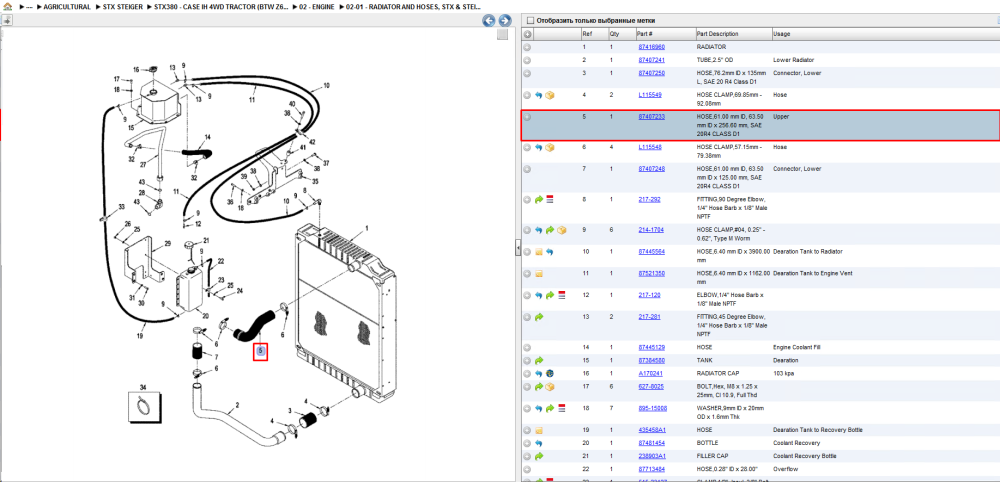Click the small square box at diagram corner
Viewport: 1000px width, 482px height.
pos(503,34)
